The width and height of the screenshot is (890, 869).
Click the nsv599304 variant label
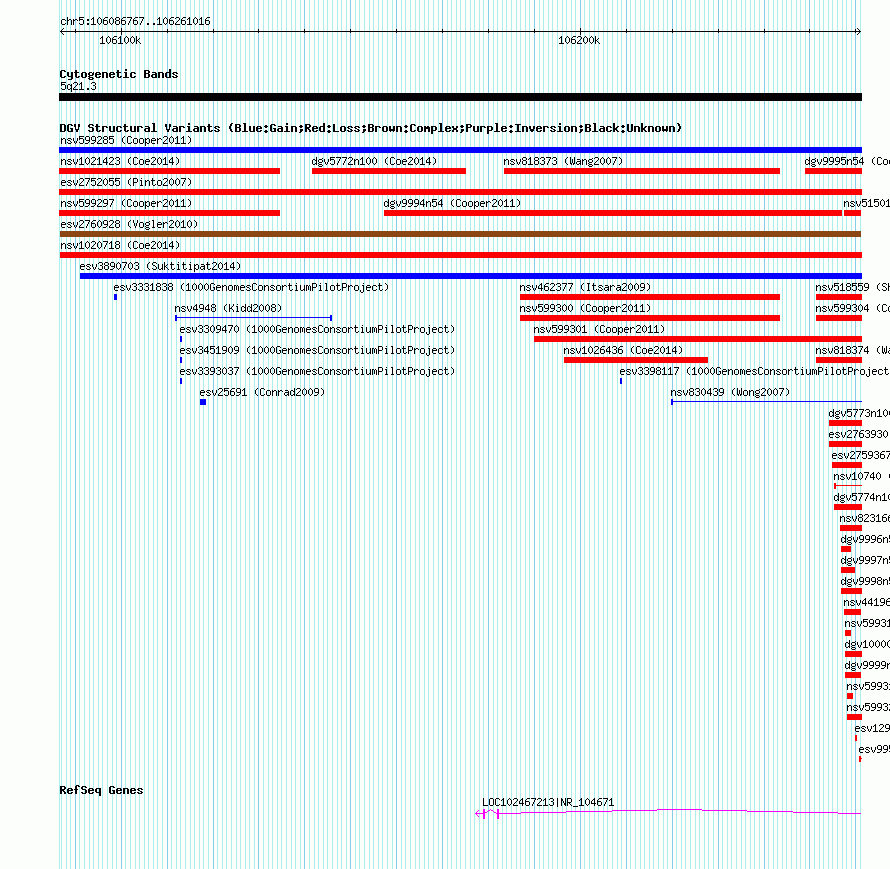click(x=853, y=308)
